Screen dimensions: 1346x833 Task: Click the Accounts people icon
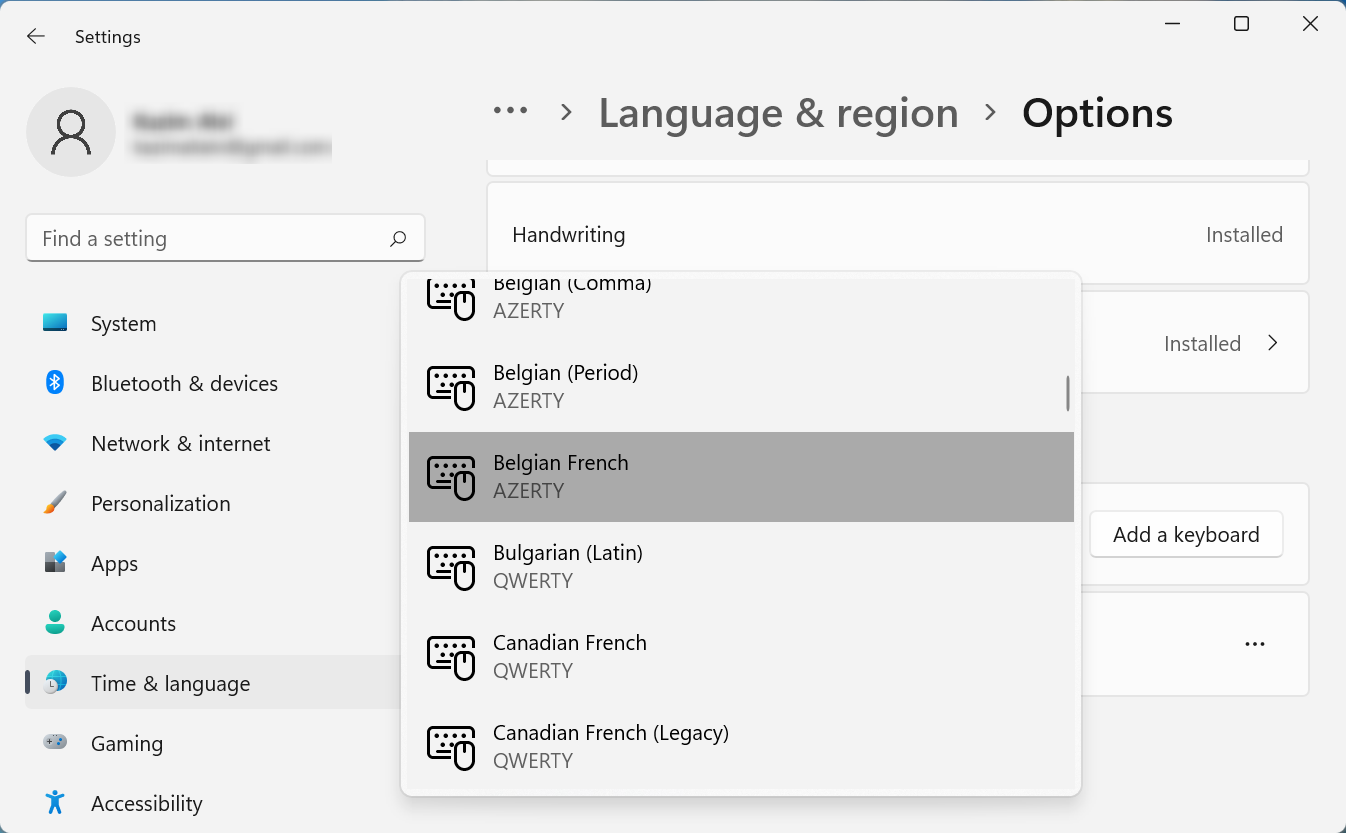click(x=54, y=623)
